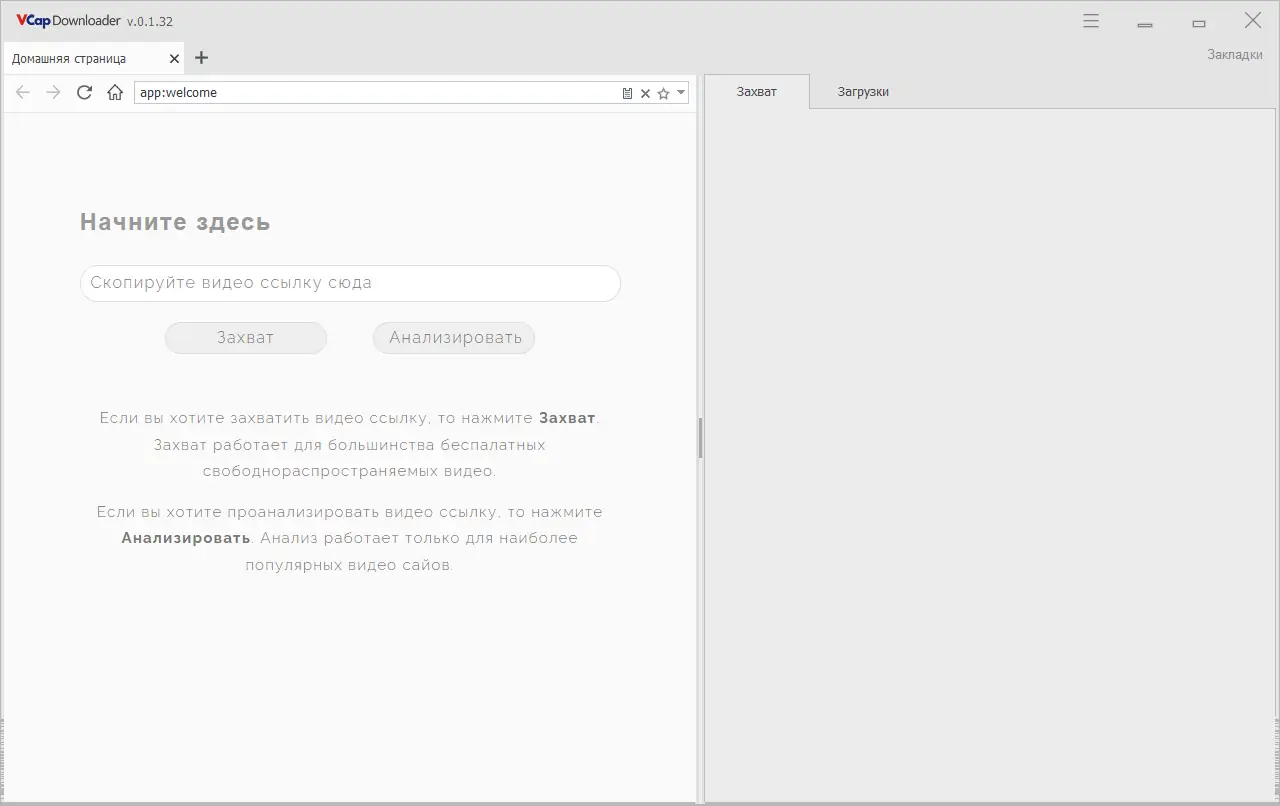Reload the current page

(x=84, y=92)
